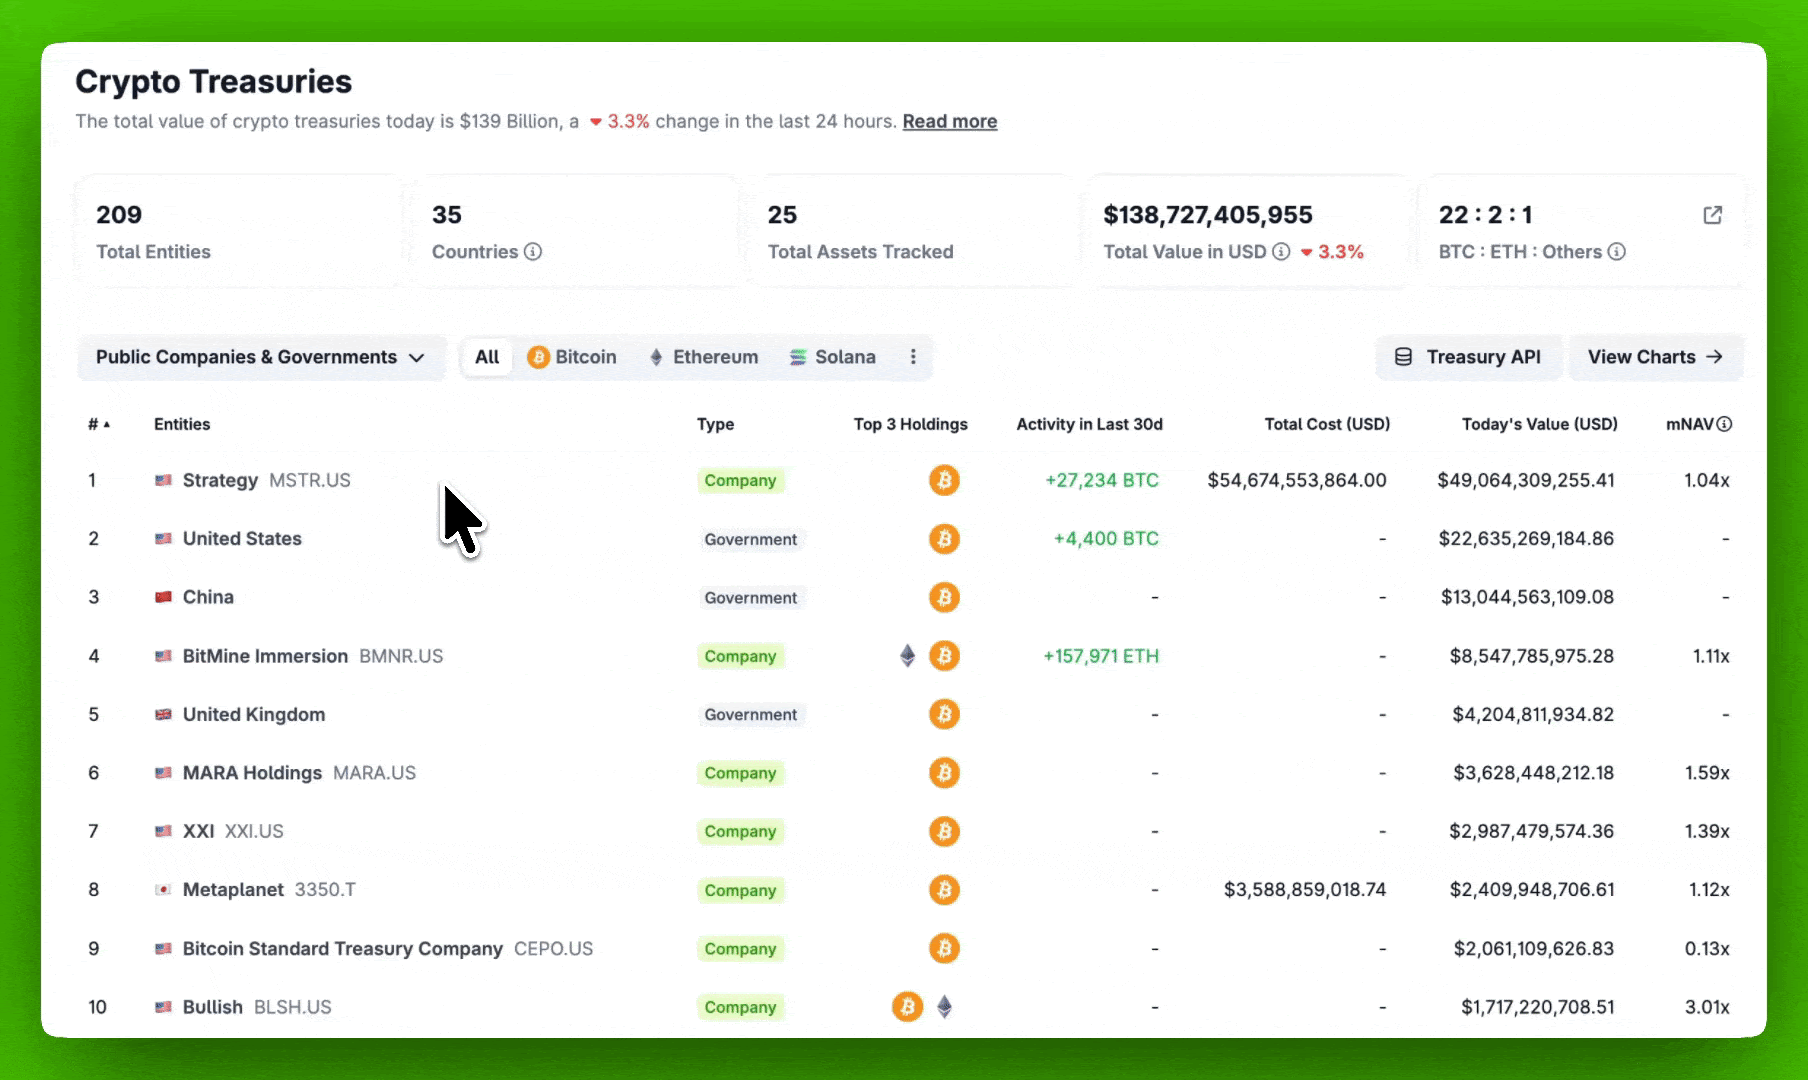Click the BTC : ETH : Others info icon
Screen dimensions: 1808x1080
pos(1616,252)
